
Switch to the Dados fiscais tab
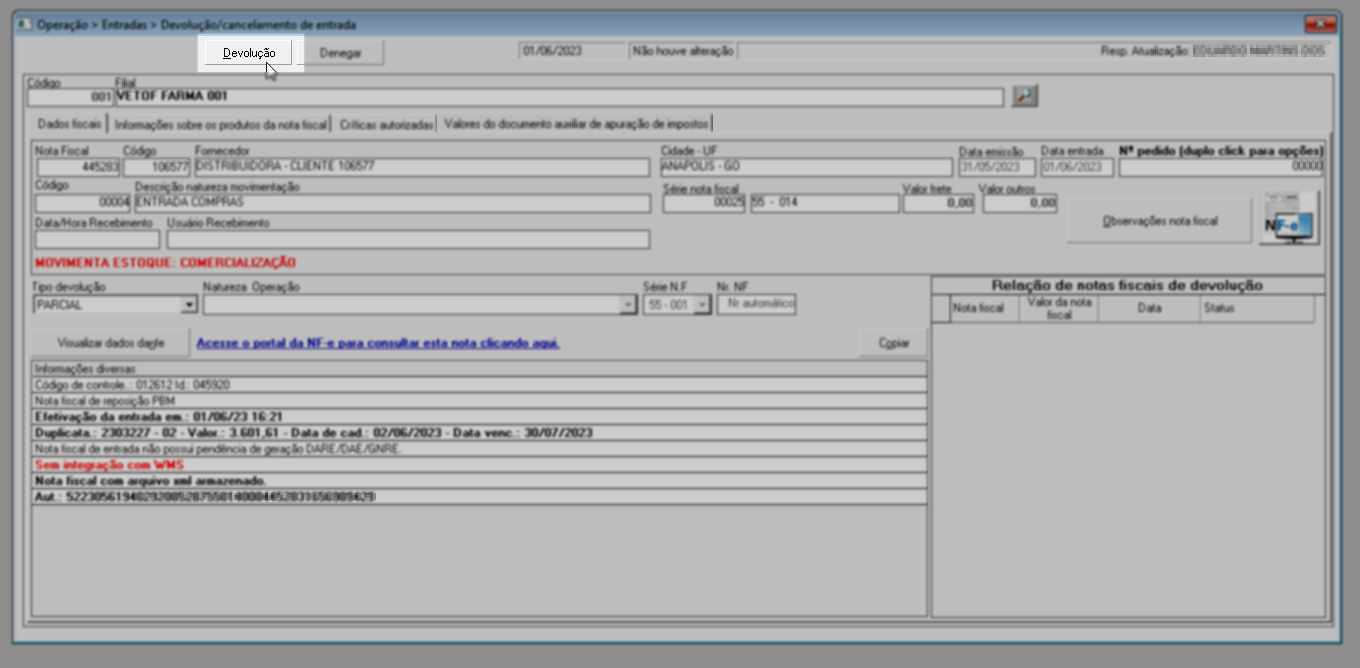coord(69,125)
